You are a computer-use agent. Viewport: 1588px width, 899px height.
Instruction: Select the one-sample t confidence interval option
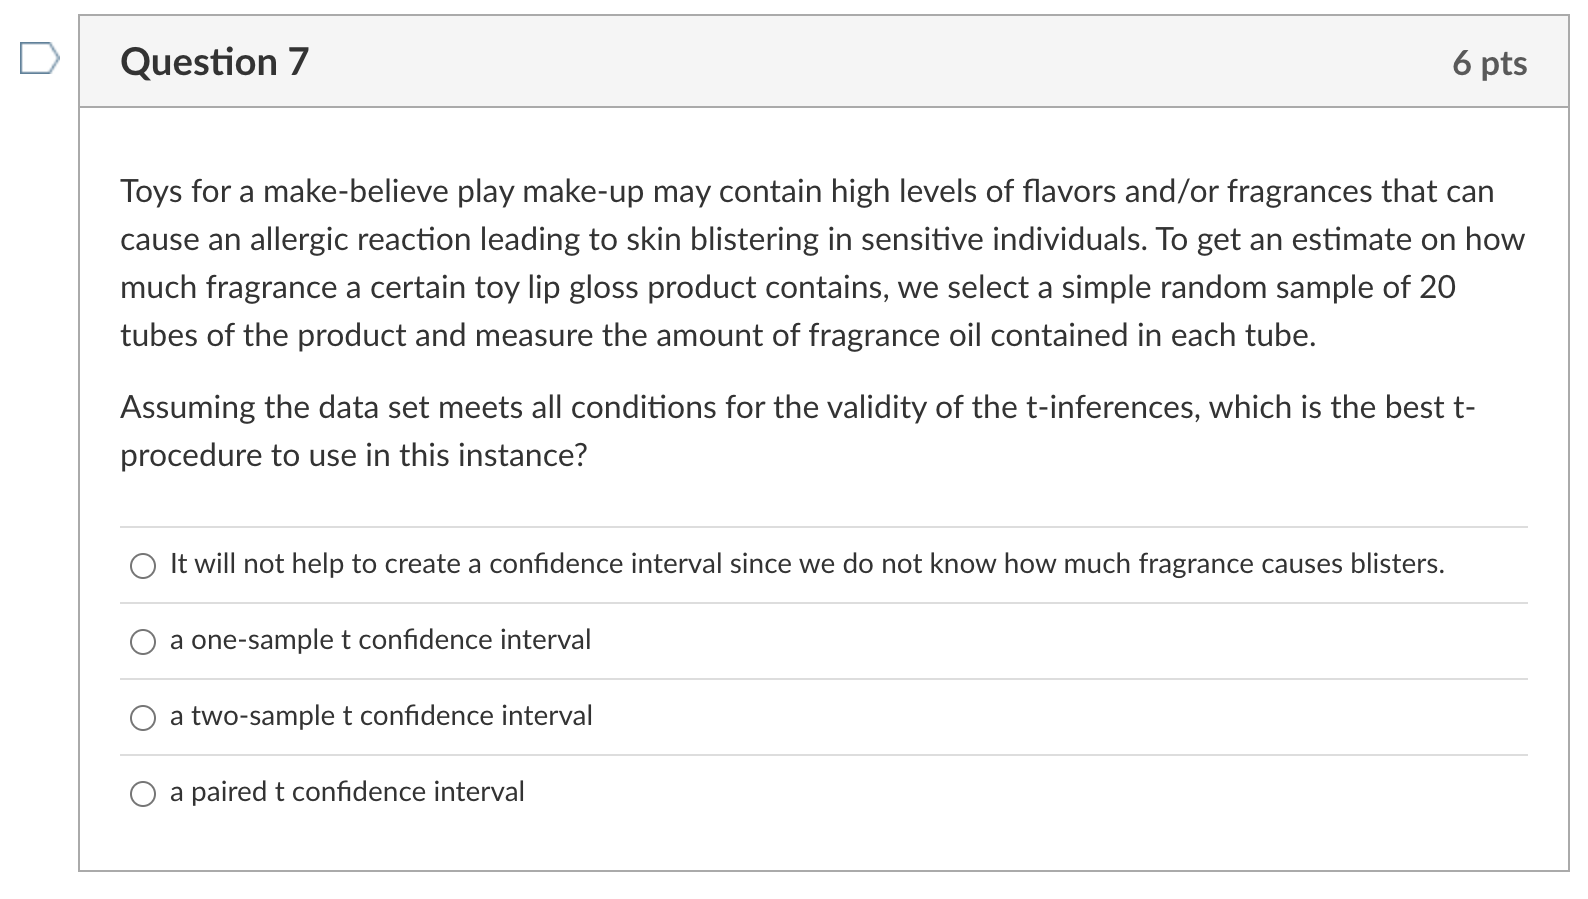click(x=143, y=640)
